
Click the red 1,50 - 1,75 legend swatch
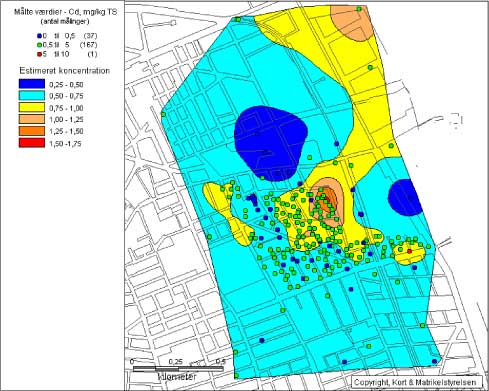pyautogui.click(x=32, y=143)
